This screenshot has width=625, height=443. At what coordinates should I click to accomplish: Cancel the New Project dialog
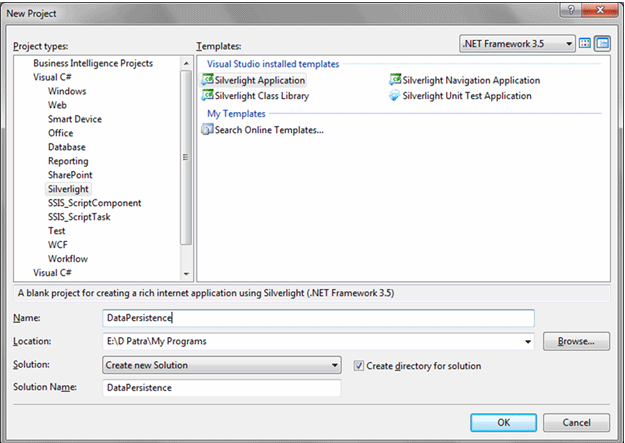576,423
